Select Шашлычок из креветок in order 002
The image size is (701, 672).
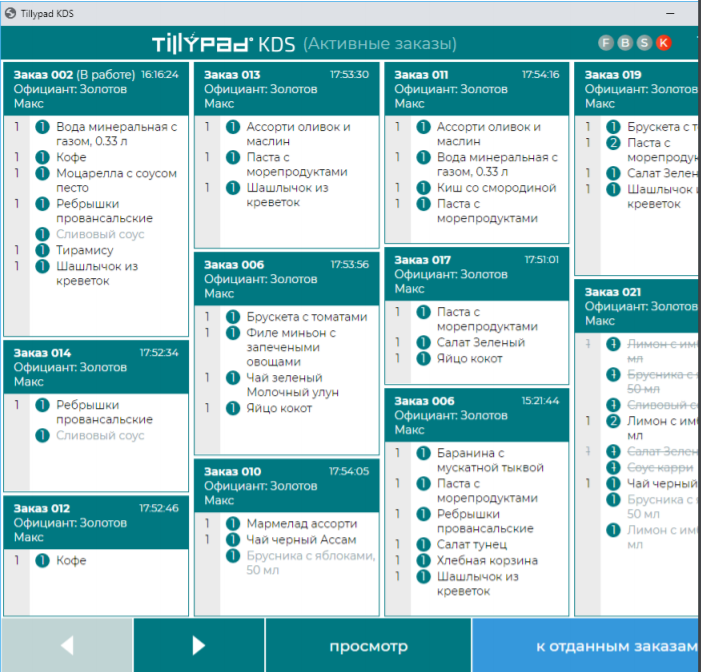[97, 274]
